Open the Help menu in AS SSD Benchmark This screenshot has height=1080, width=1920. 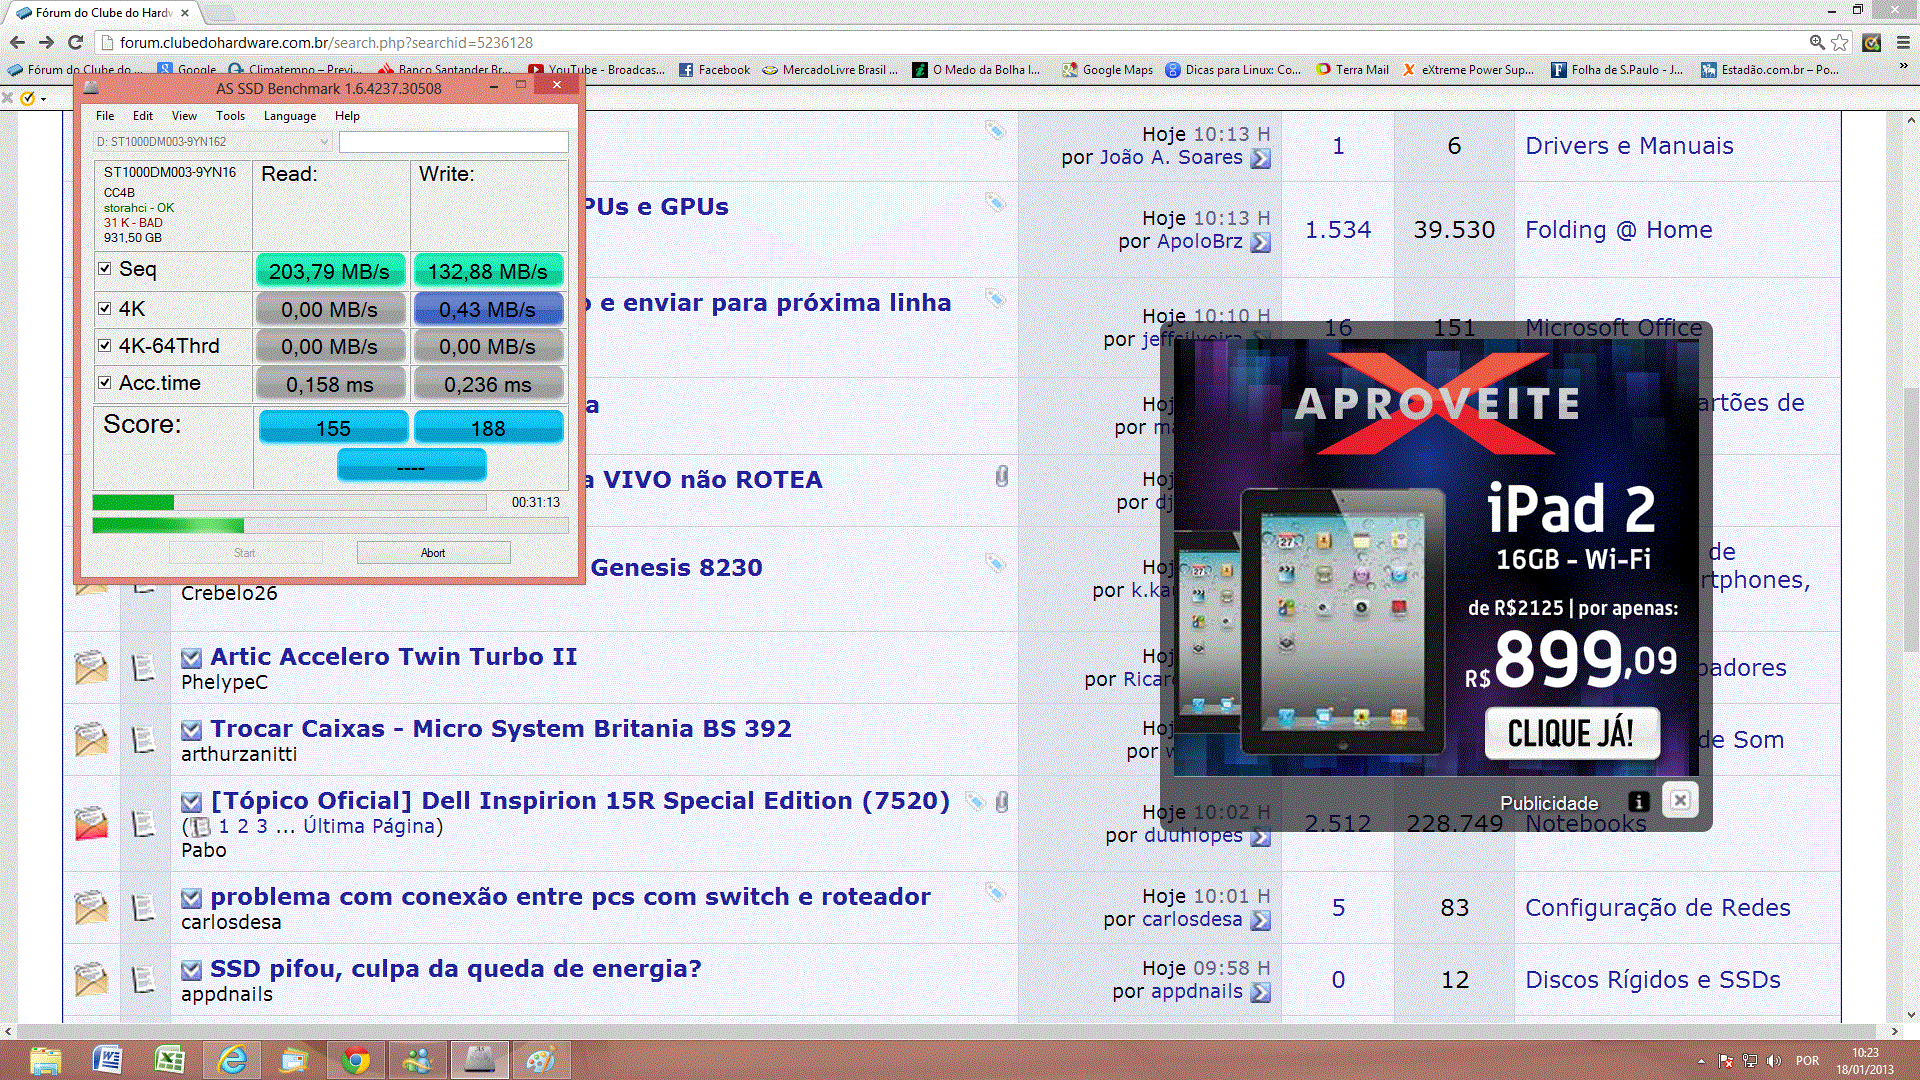347,116
